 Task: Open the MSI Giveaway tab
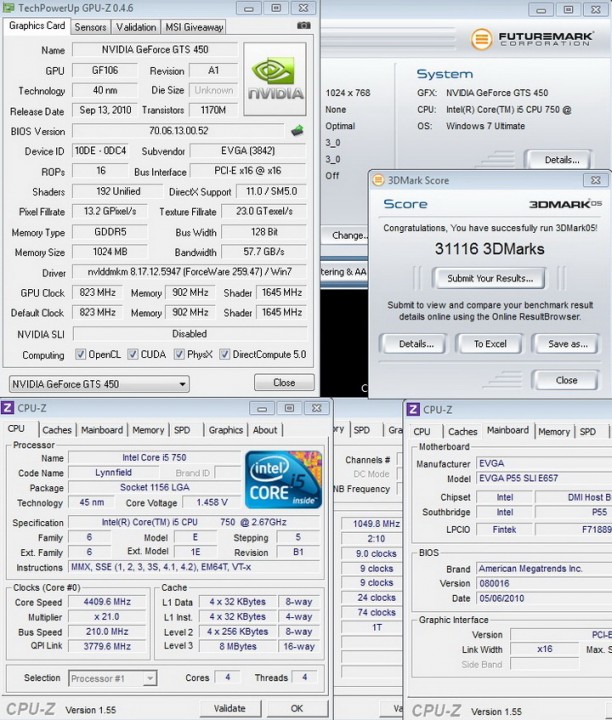click(194, 28)
